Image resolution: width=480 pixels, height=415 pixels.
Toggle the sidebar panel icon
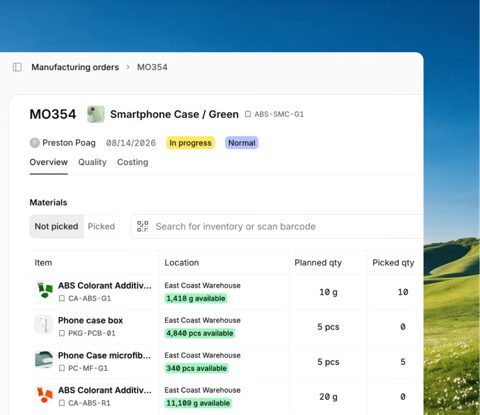tap(17, 67)
